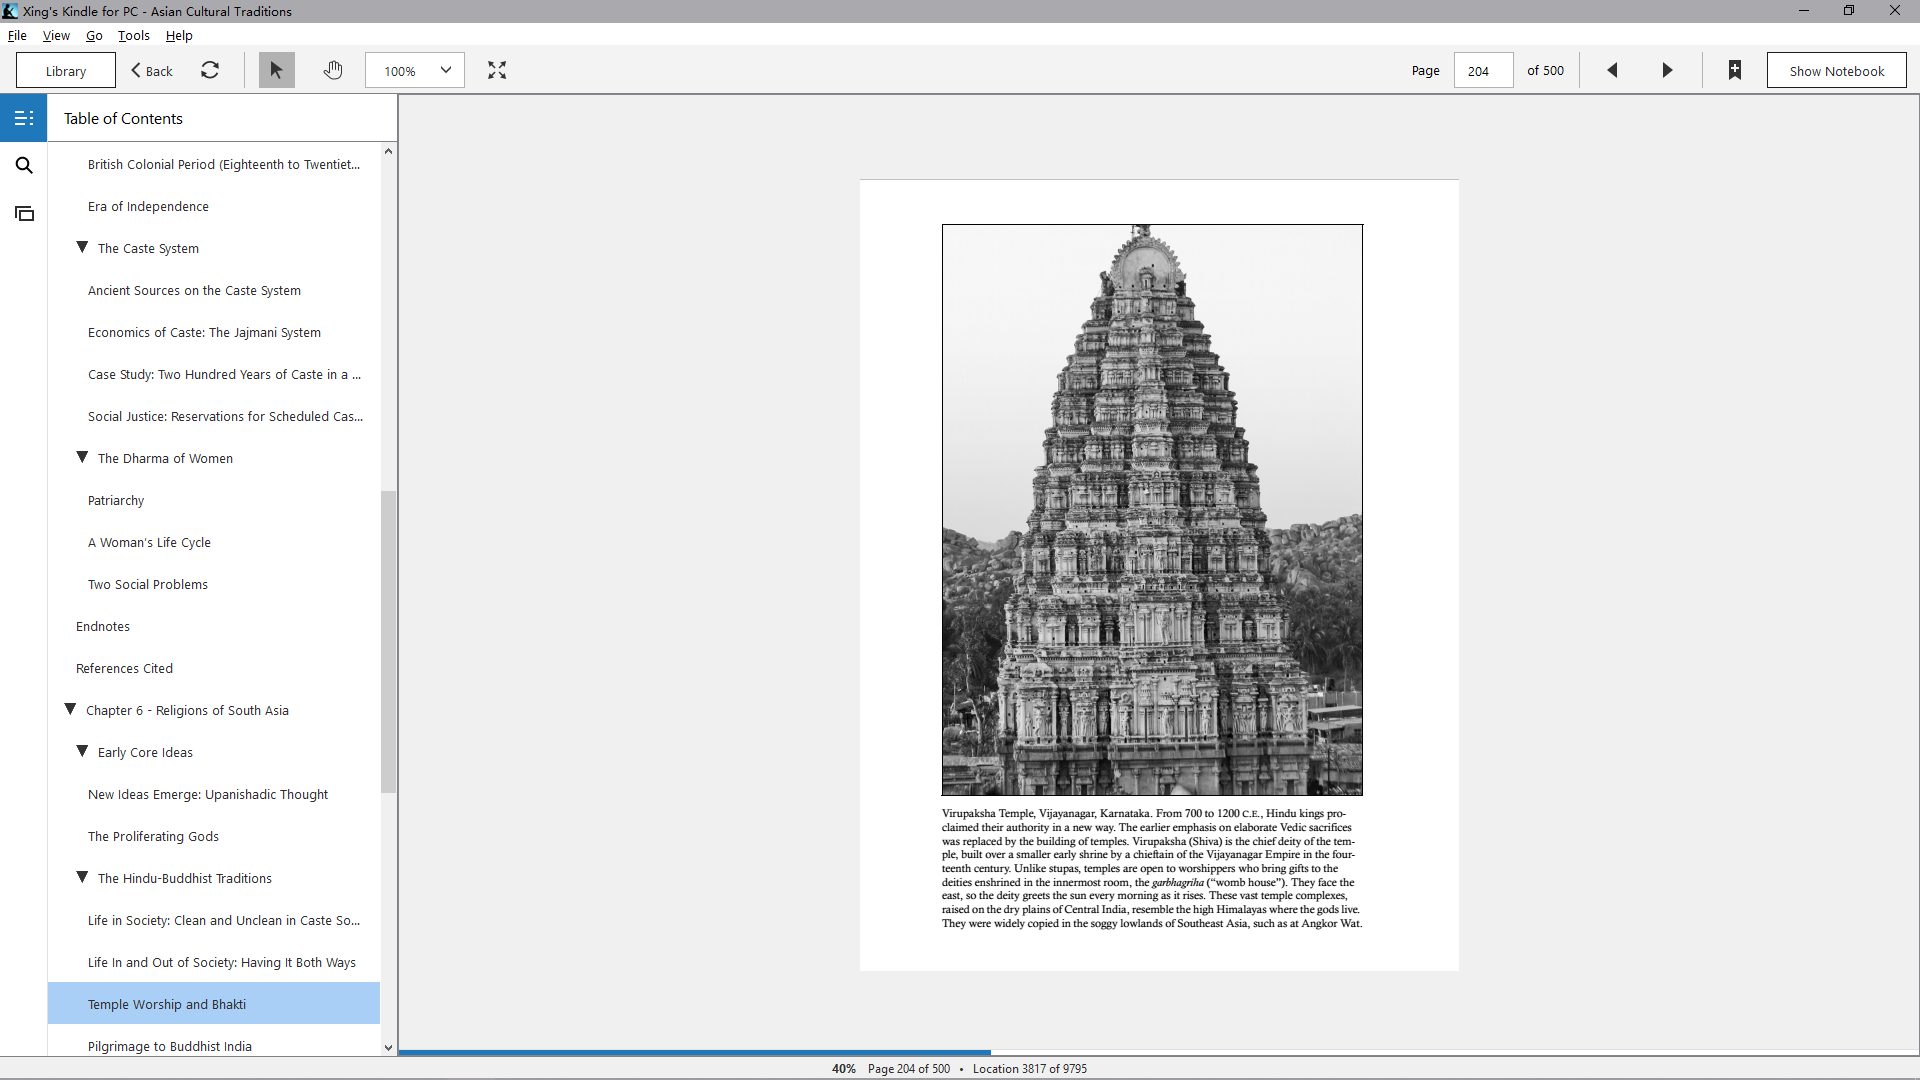This screenshot has height=1080, width=1920.
Task: Click the Table of Contents panel title
Action: [x=123, y=118]
